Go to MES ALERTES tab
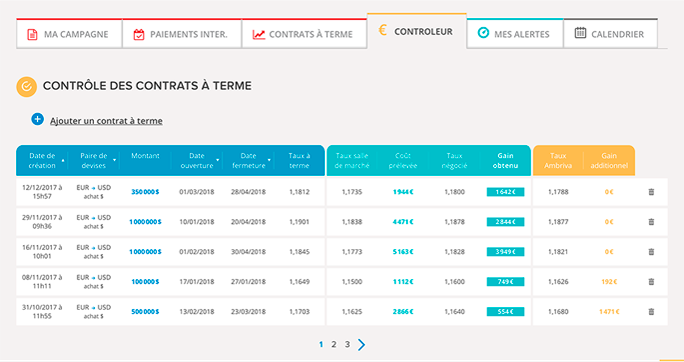684x362 pixels. coord(515,34)
